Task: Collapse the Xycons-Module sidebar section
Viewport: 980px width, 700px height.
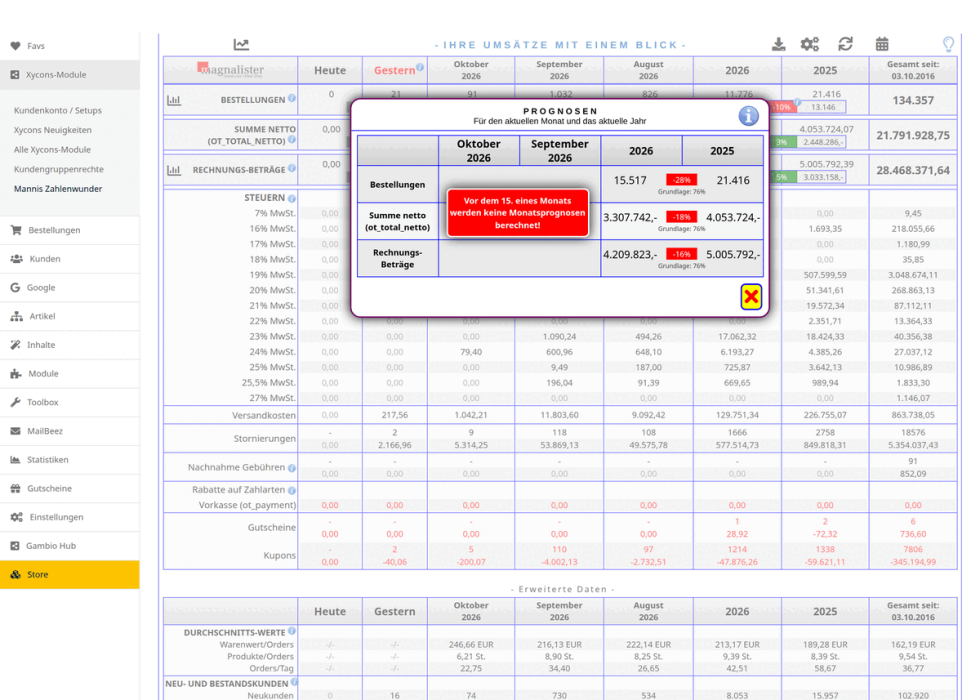Action: coord(70,74)
